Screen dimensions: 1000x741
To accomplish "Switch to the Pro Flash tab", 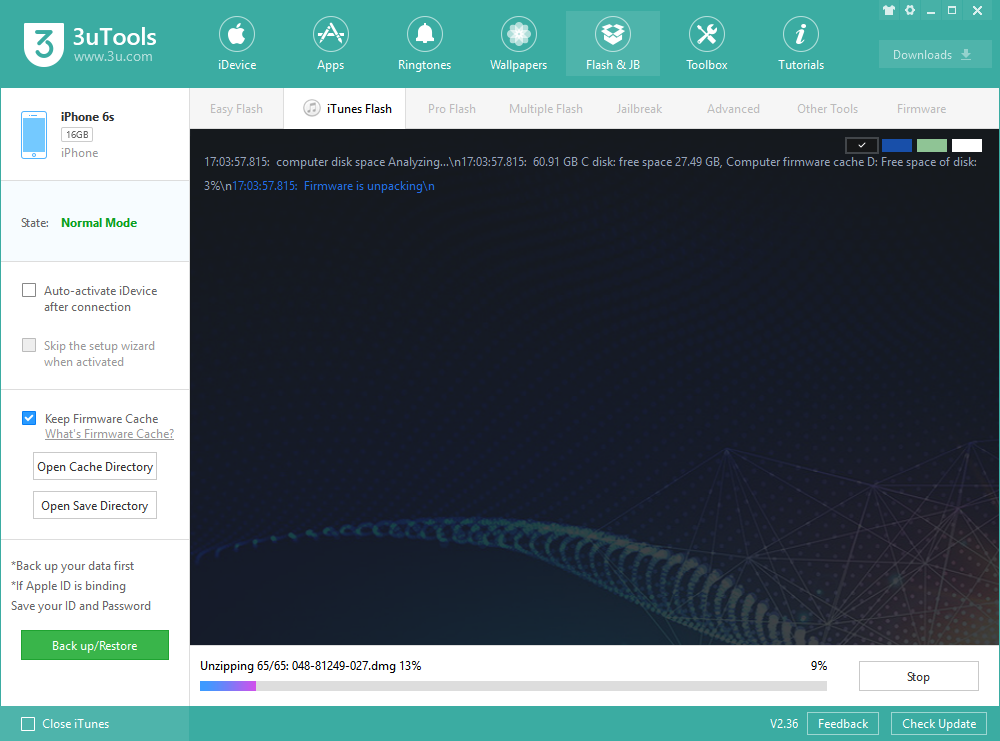I will [452, 108].
